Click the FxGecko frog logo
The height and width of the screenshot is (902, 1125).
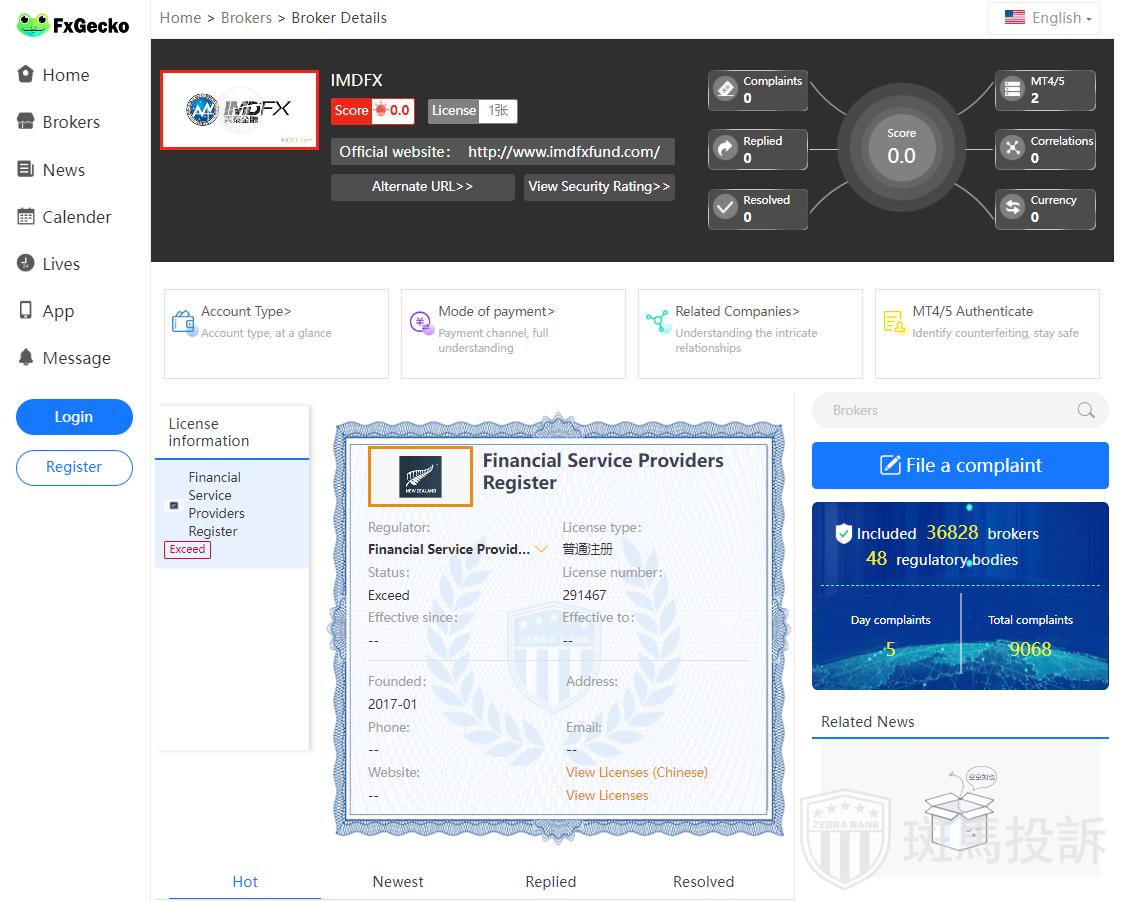[x=33, y=25]
